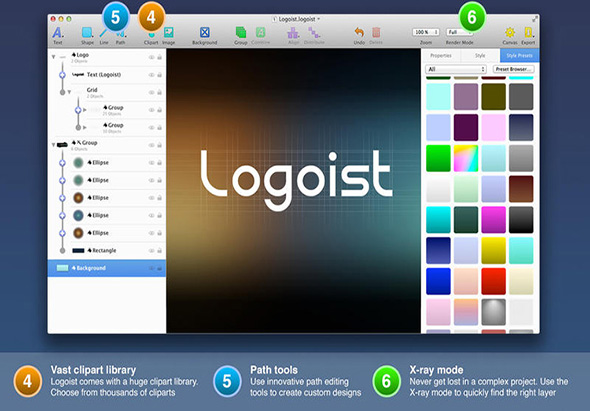Open the All presets filter dropdown

pos(456,69)
